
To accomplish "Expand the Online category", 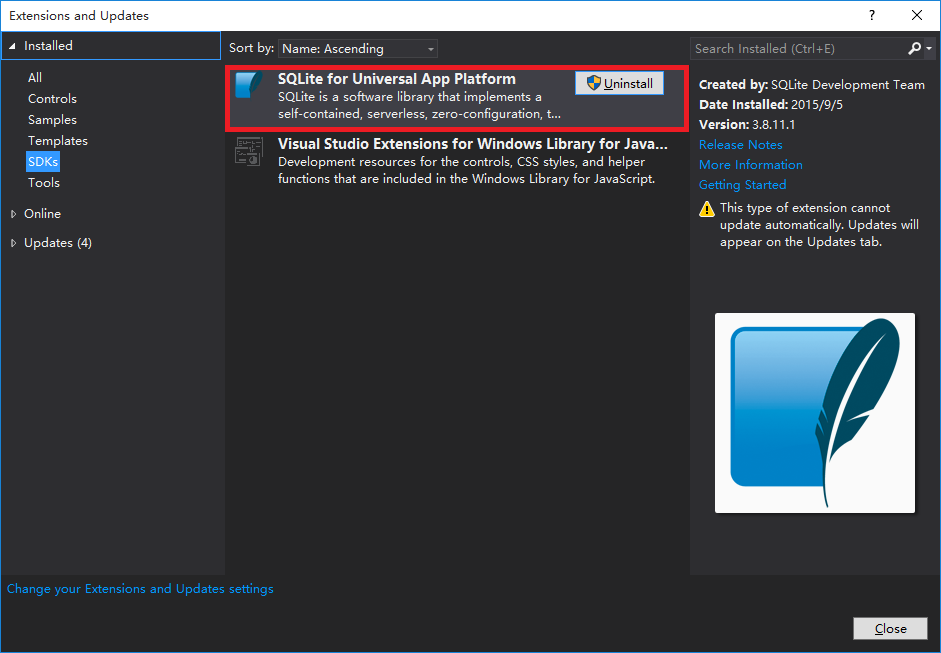I will [13, 214].
